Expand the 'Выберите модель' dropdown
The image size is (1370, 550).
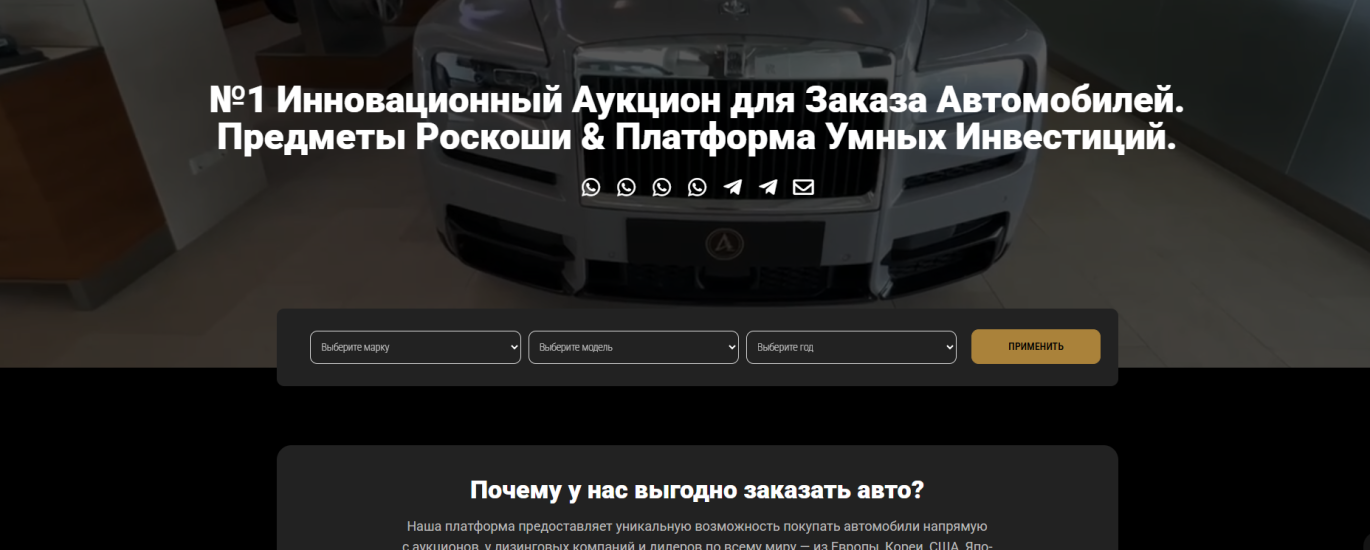point(623,347)
